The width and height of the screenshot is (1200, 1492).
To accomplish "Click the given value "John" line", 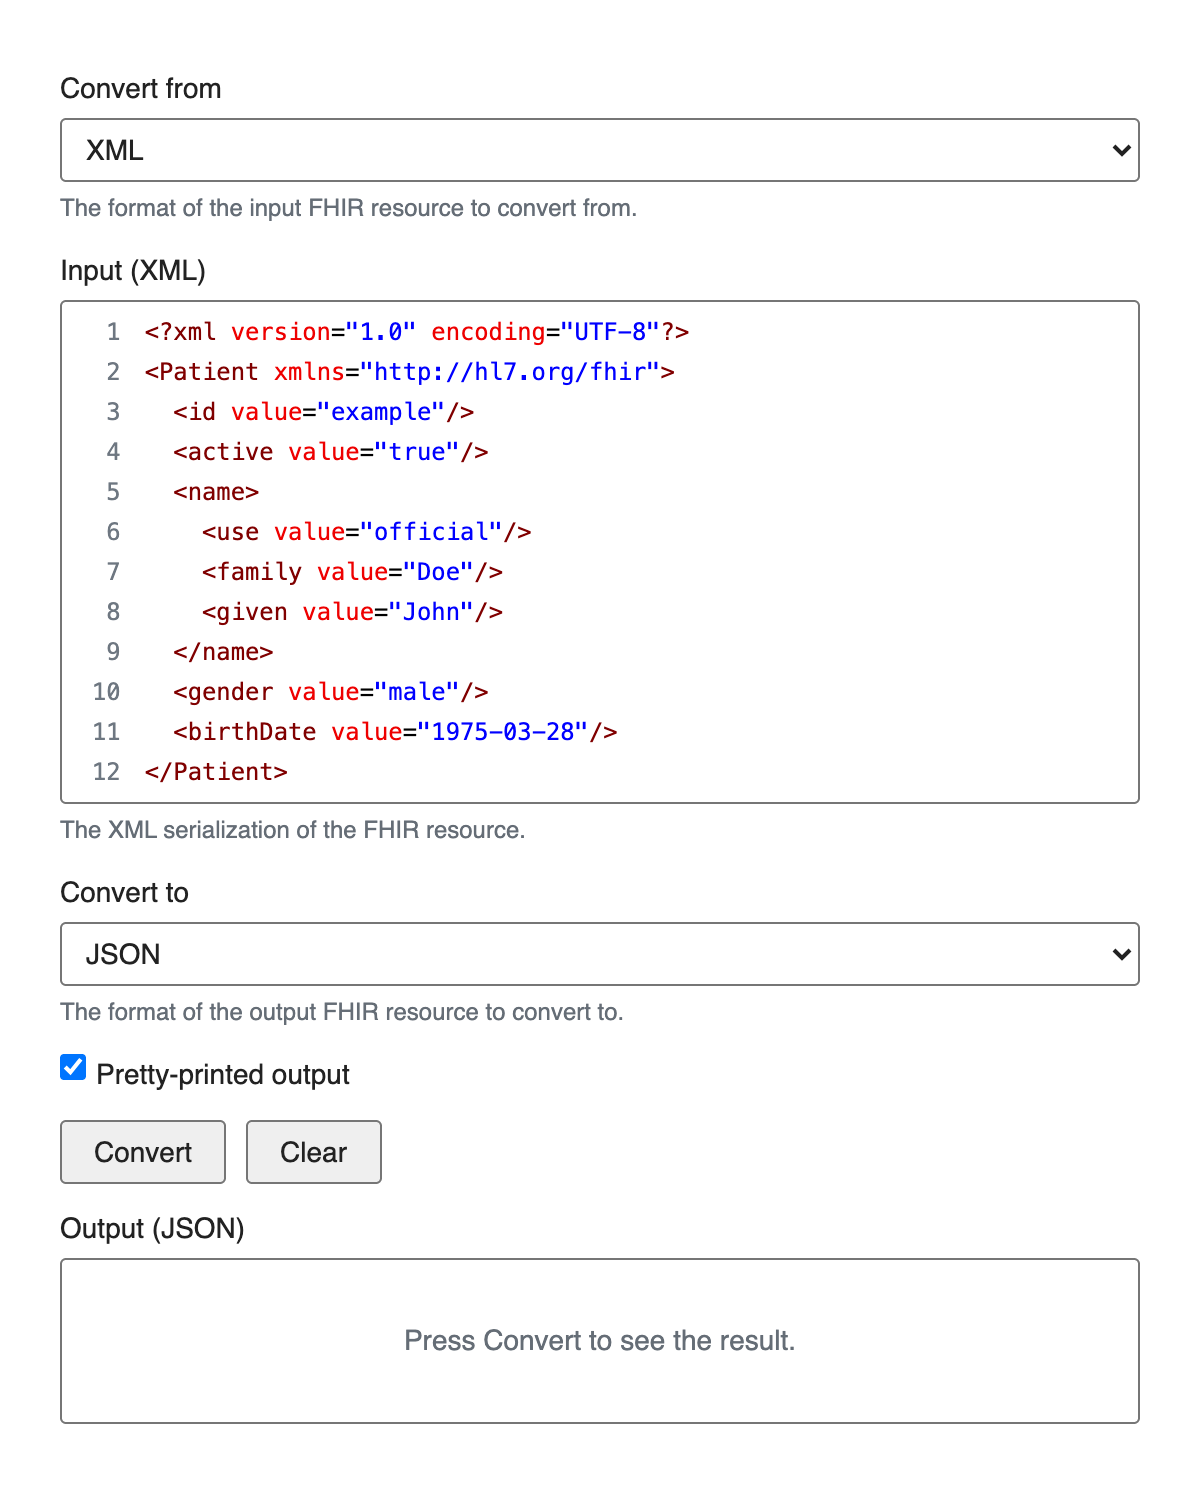I will pyautogui.click(x=352, y=612).
